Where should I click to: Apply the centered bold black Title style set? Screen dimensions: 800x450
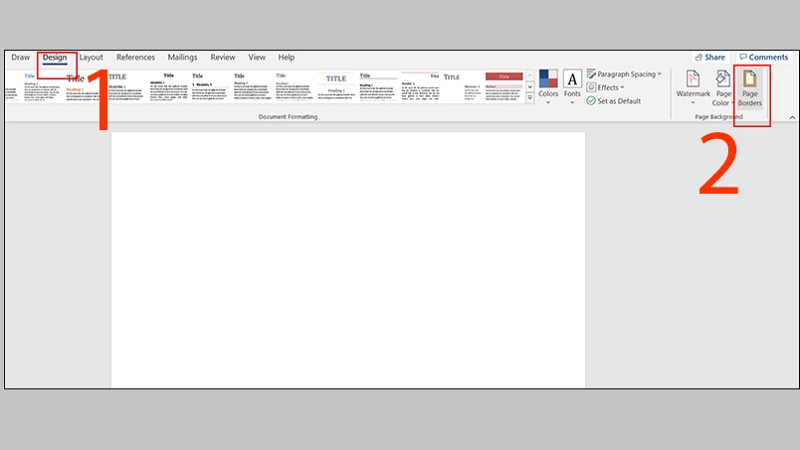(169, 87)
